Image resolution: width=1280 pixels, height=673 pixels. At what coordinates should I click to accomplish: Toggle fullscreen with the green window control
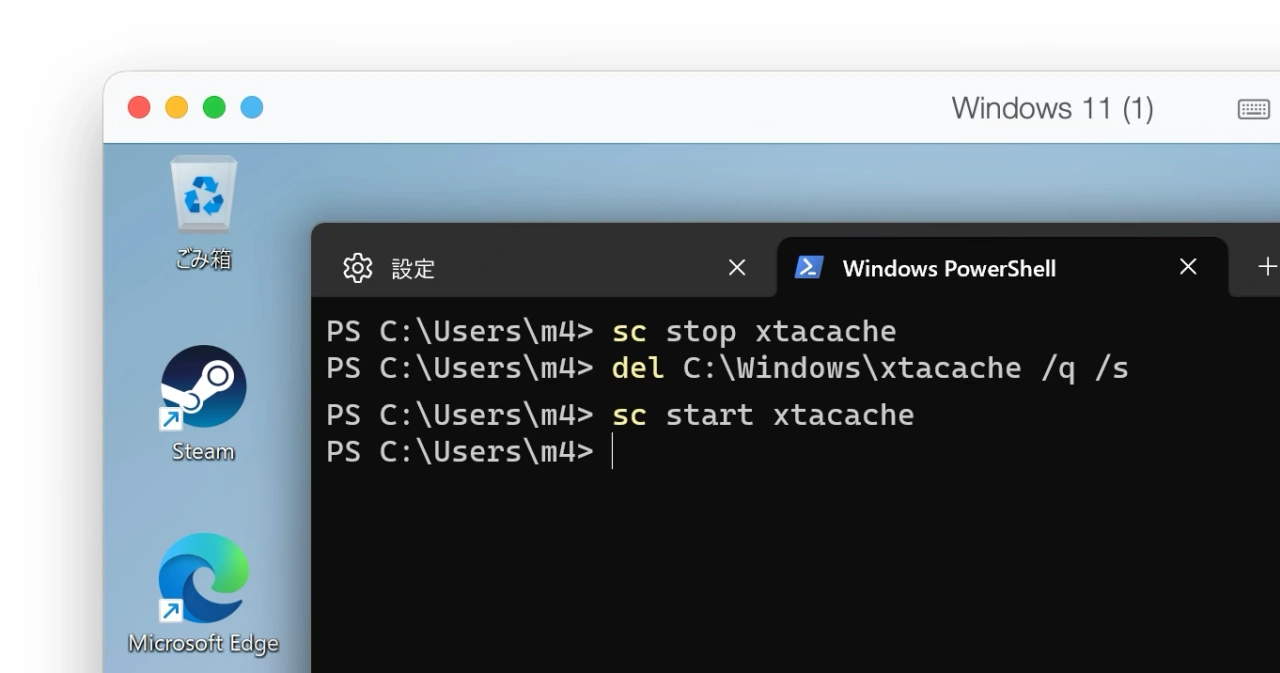point(214,107)
